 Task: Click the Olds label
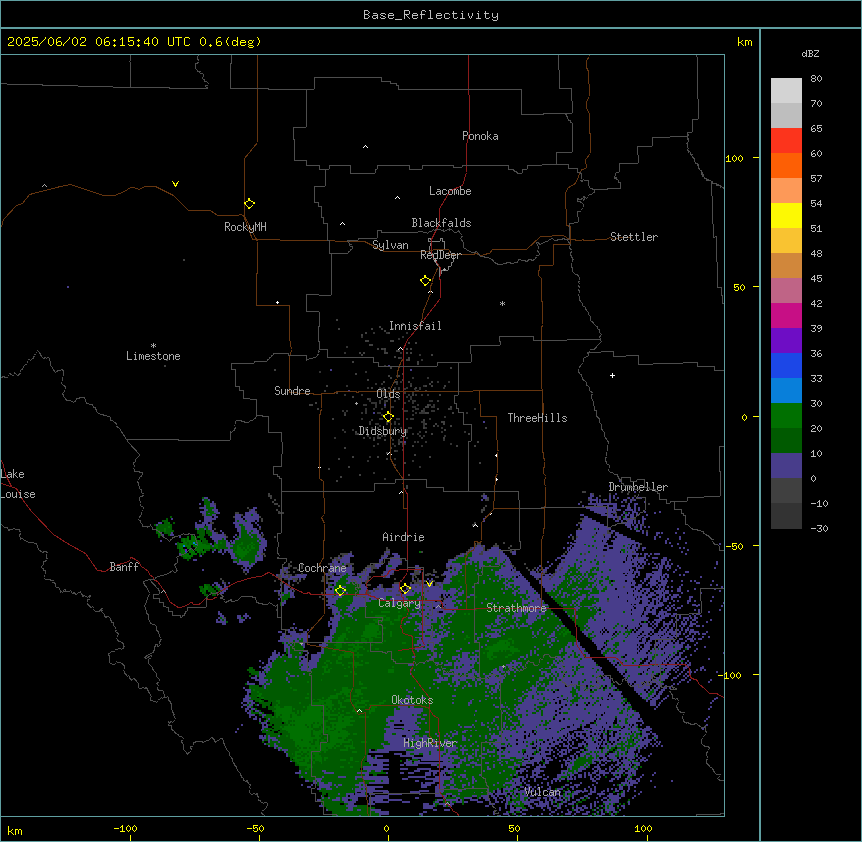[x=388, y=394]
